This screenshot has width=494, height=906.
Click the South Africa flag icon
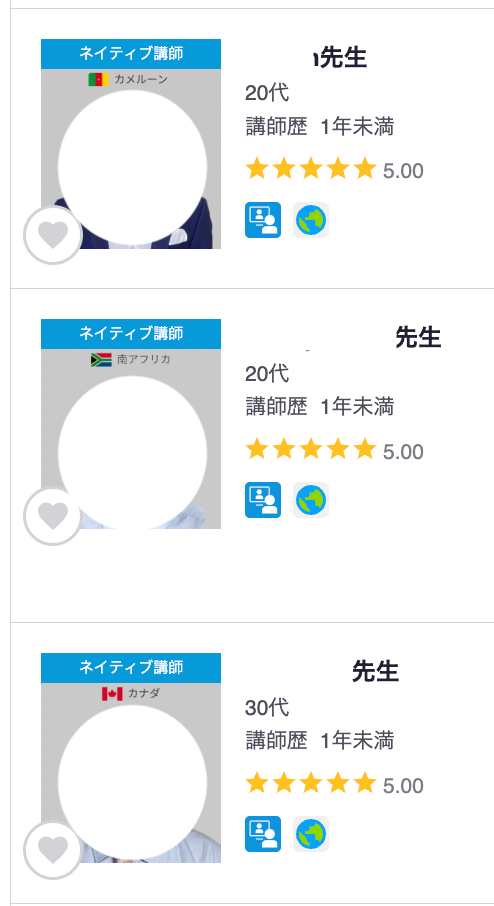101,359
